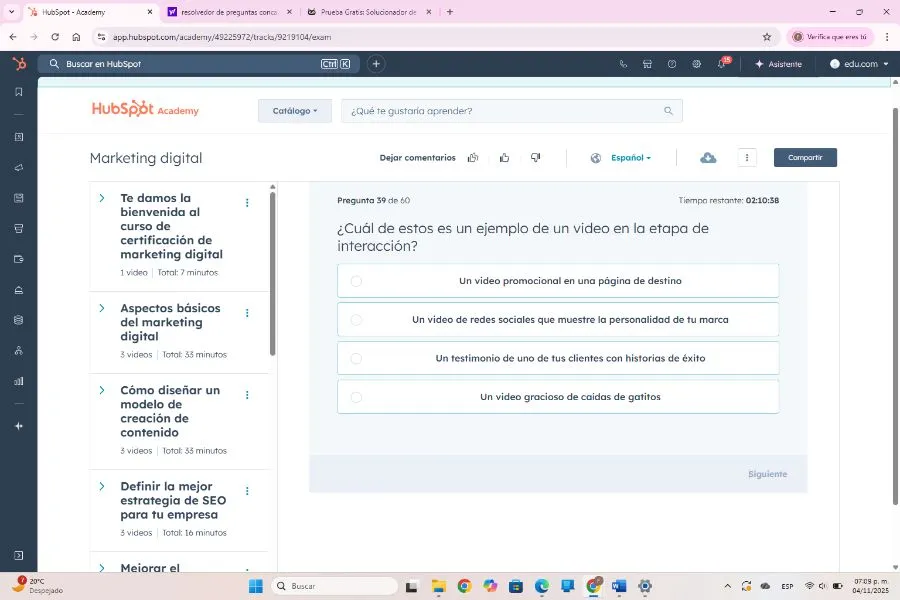
Task: Open the Español language dropdown
Action: [630, 158]
